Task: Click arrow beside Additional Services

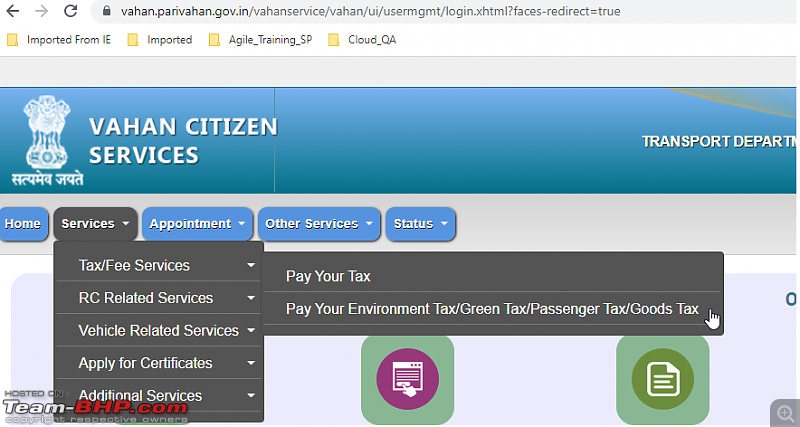Action: 251,395
